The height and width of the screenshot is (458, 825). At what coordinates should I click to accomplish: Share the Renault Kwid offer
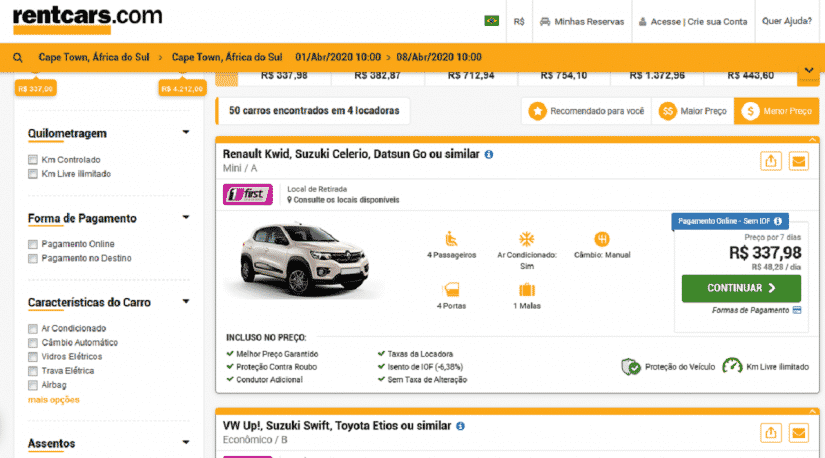(771, 161)
